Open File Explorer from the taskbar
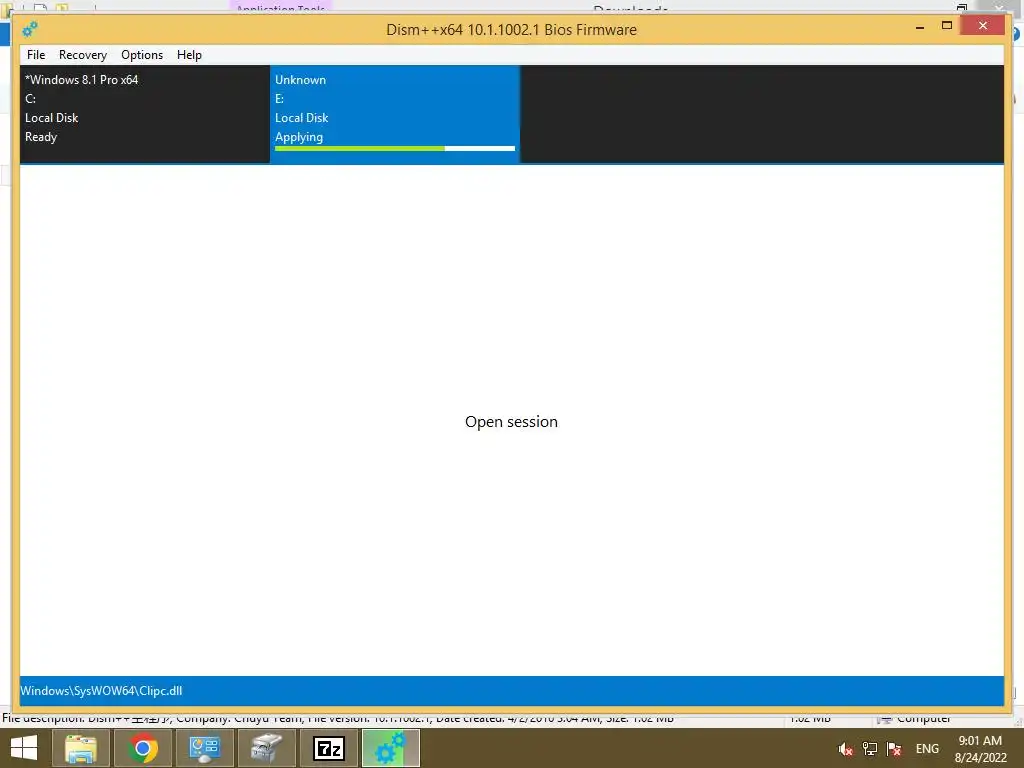This screenshot has height=768, width=1024. (80, 748)
